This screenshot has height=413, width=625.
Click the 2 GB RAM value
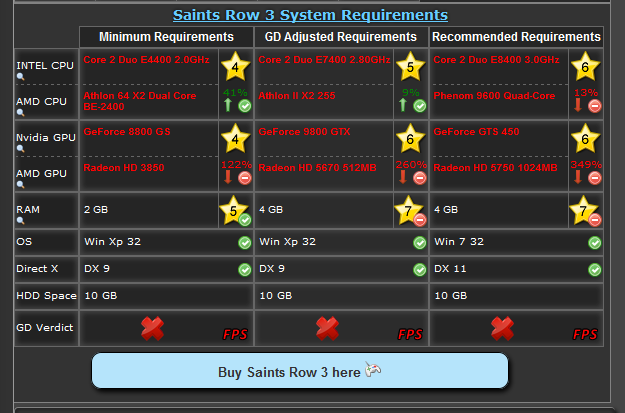pos(96,210)
